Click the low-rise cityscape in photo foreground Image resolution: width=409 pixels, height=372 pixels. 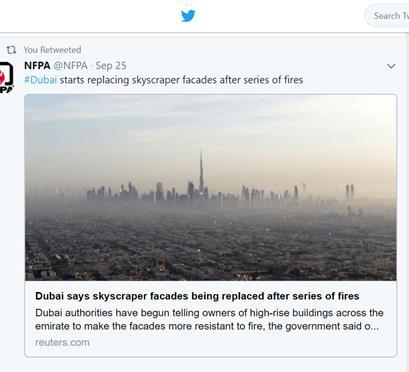211,247
